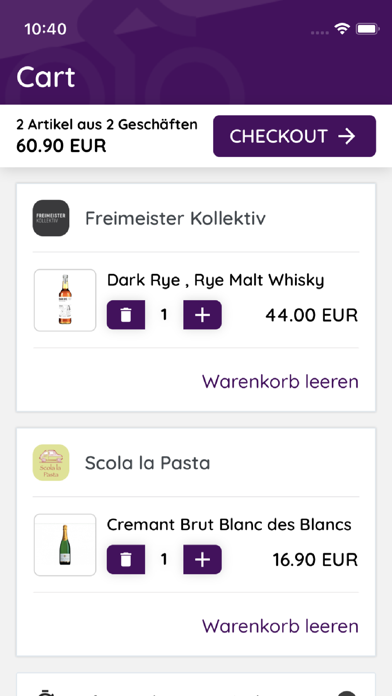Tap the 60.90 EUR cart total
The width and height of the screenshot is (392, 696).
coord(61,146)
